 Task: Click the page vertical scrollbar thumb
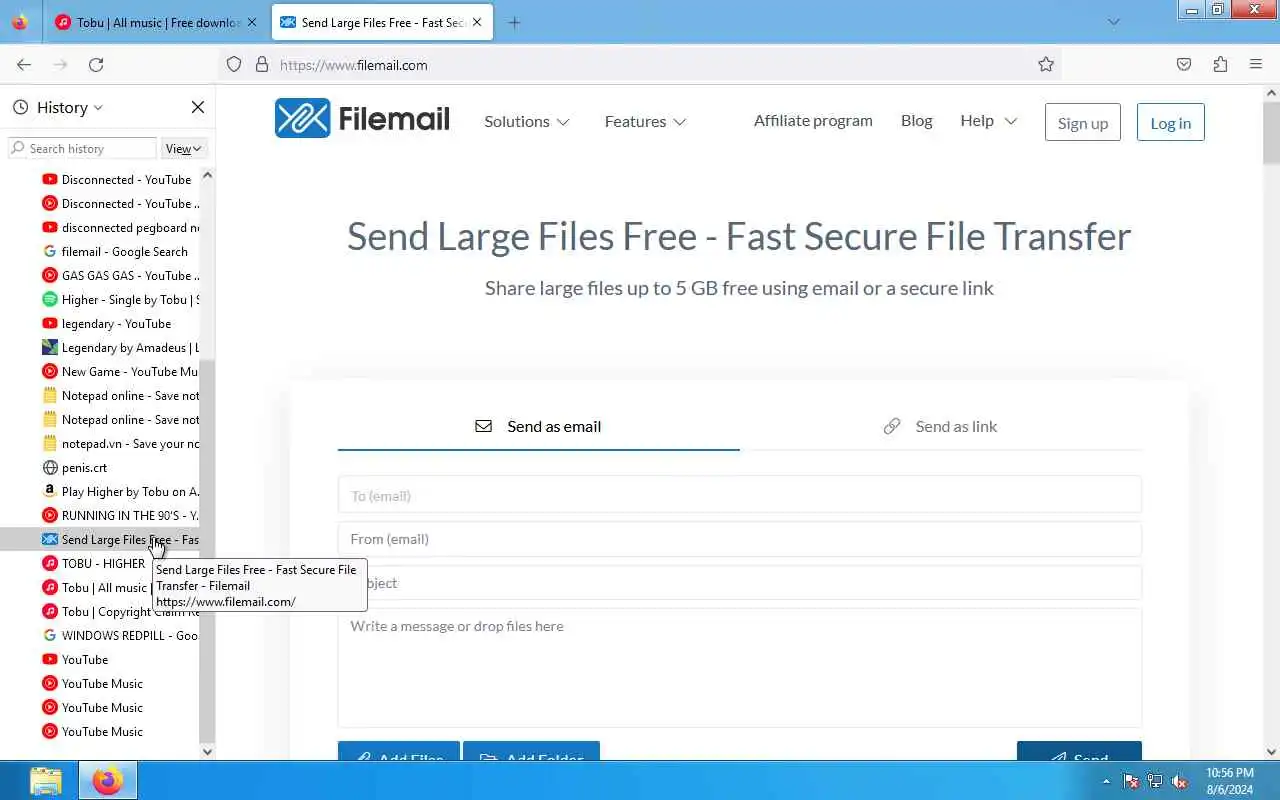click(1272, 133)
